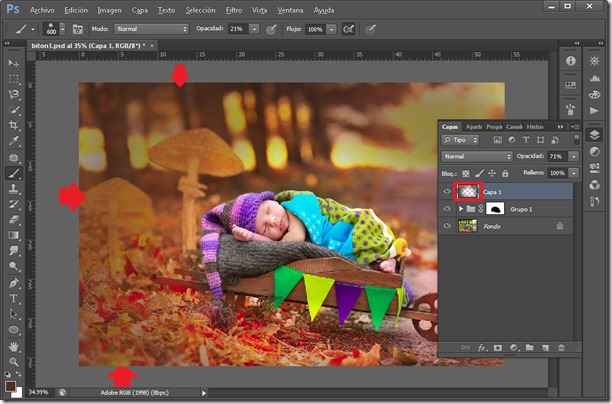The height and width of the screenshot is (404, 612).
Task: Hide the Capa 1 layer
Action: 447,191
